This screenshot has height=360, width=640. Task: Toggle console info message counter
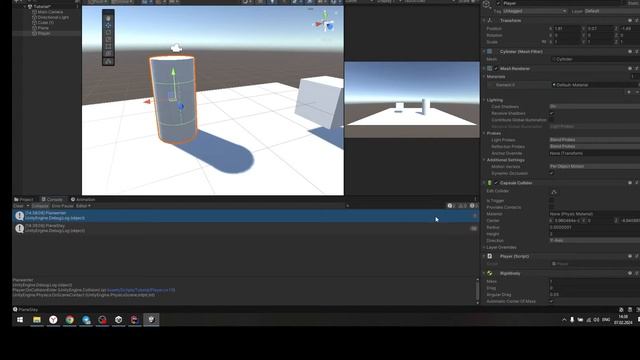tap(451, 206)
